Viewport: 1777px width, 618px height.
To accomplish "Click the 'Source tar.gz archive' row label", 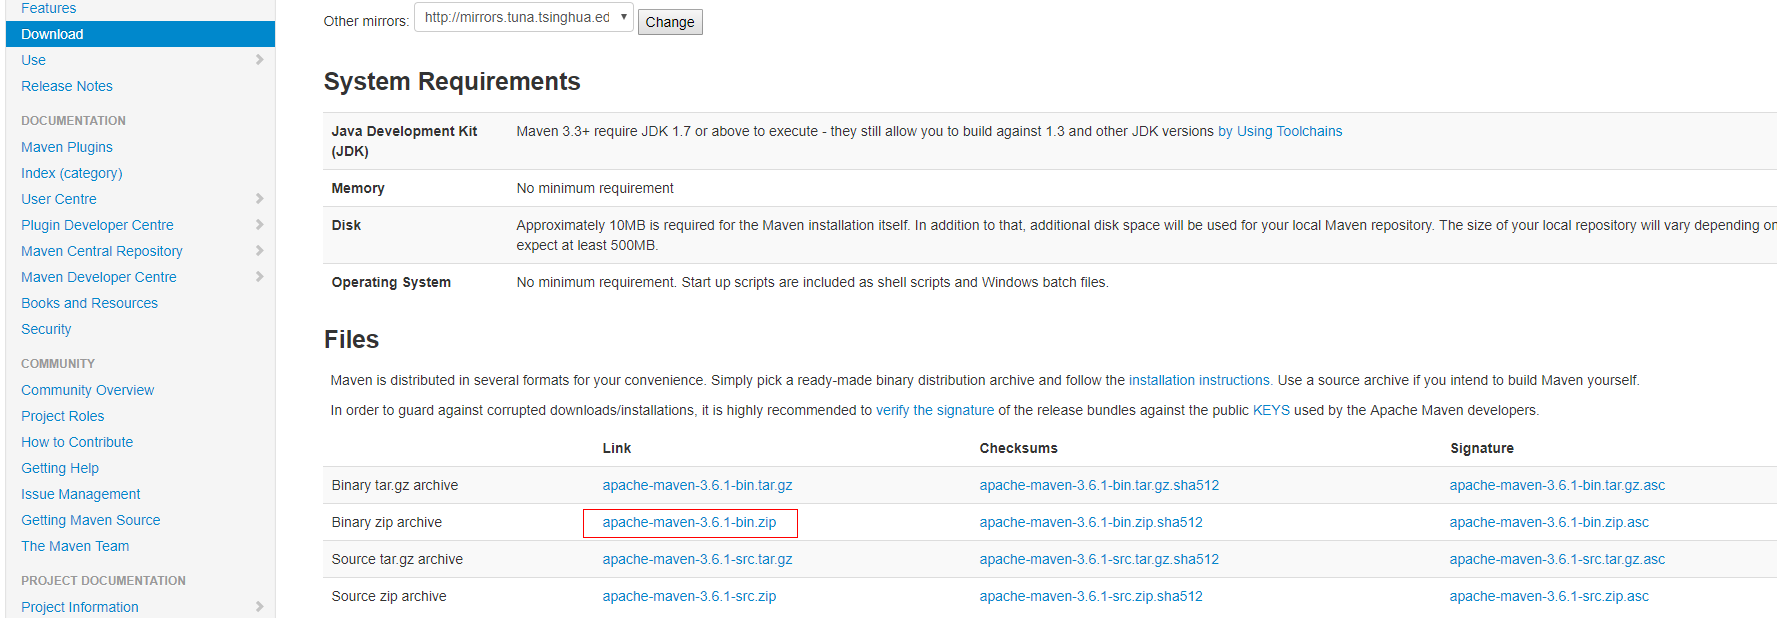I will 397,559.
